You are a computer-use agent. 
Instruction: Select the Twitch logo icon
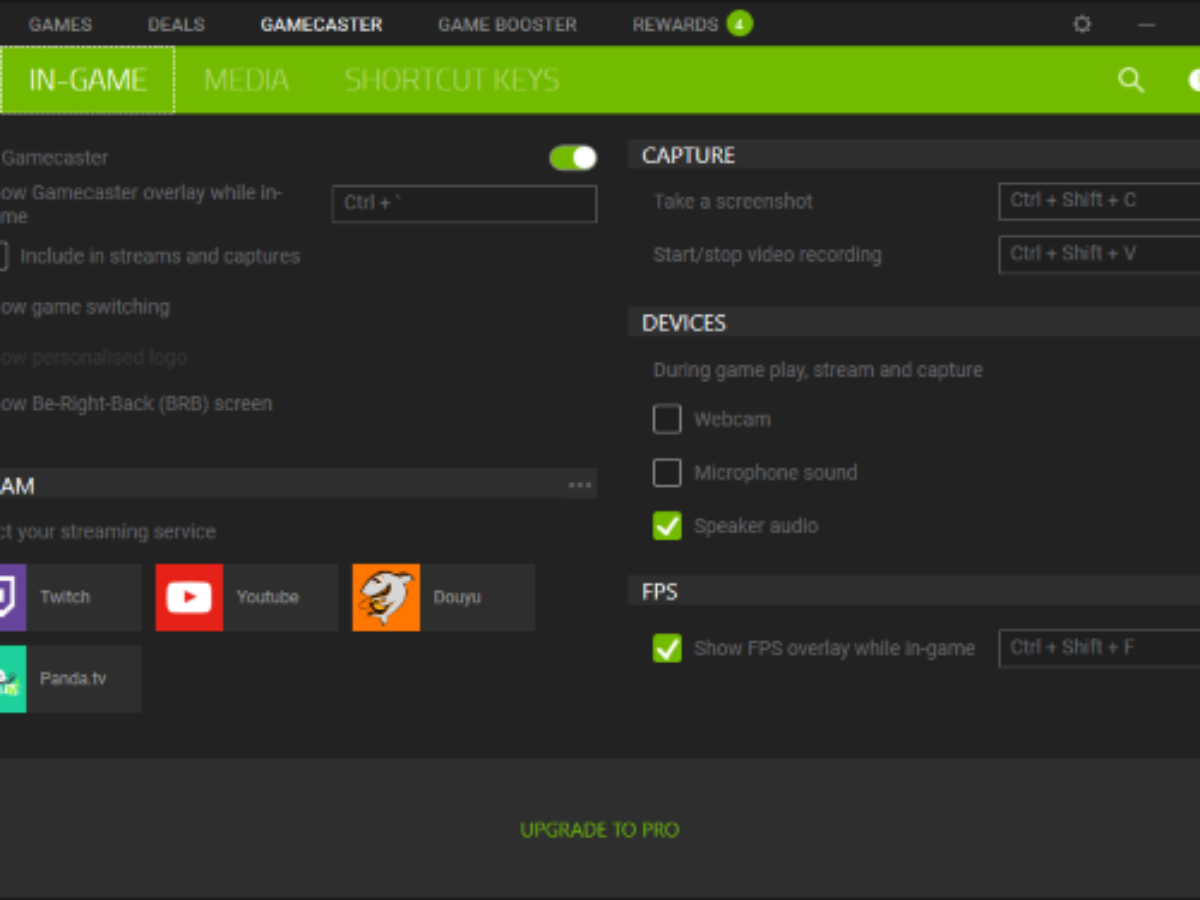click(x=13, y=597)
